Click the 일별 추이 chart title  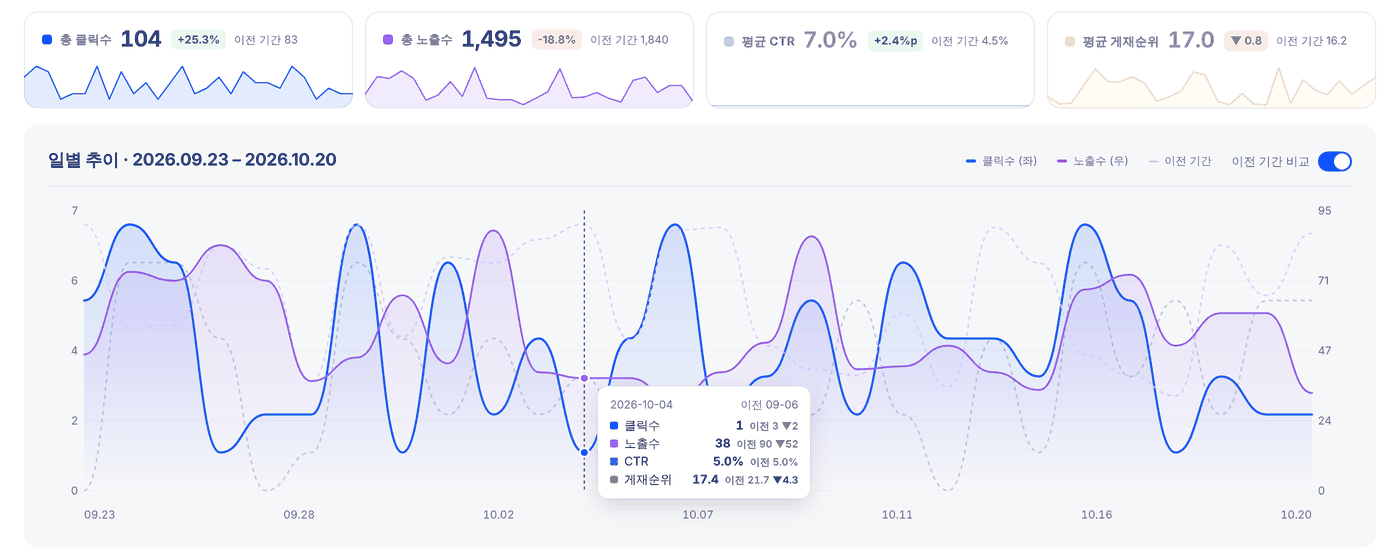click(x=192, y=160)
